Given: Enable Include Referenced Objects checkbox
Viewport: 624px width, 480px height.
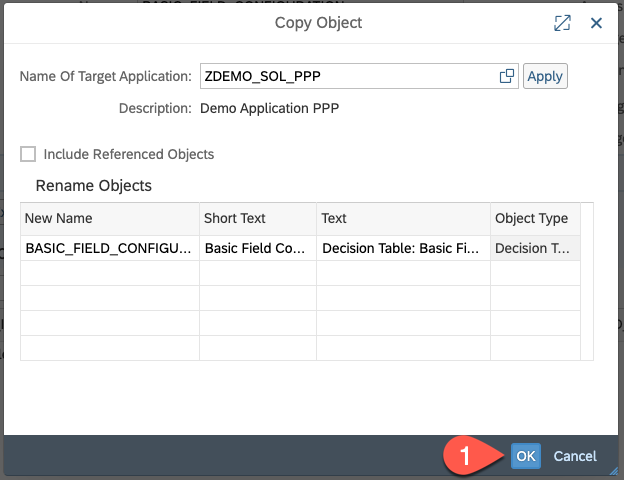Looking at the screenshot, I should pyautogui.click(x=28, y=154).
